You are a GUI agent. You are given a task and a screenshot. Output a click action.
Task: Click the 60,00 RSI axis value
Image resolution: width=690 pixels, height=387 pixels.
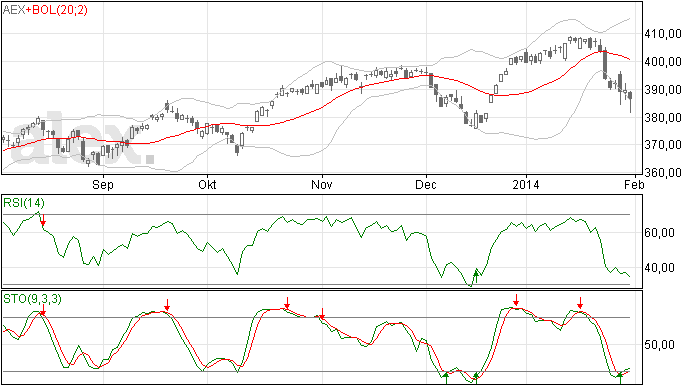click(x=659, y=232)
